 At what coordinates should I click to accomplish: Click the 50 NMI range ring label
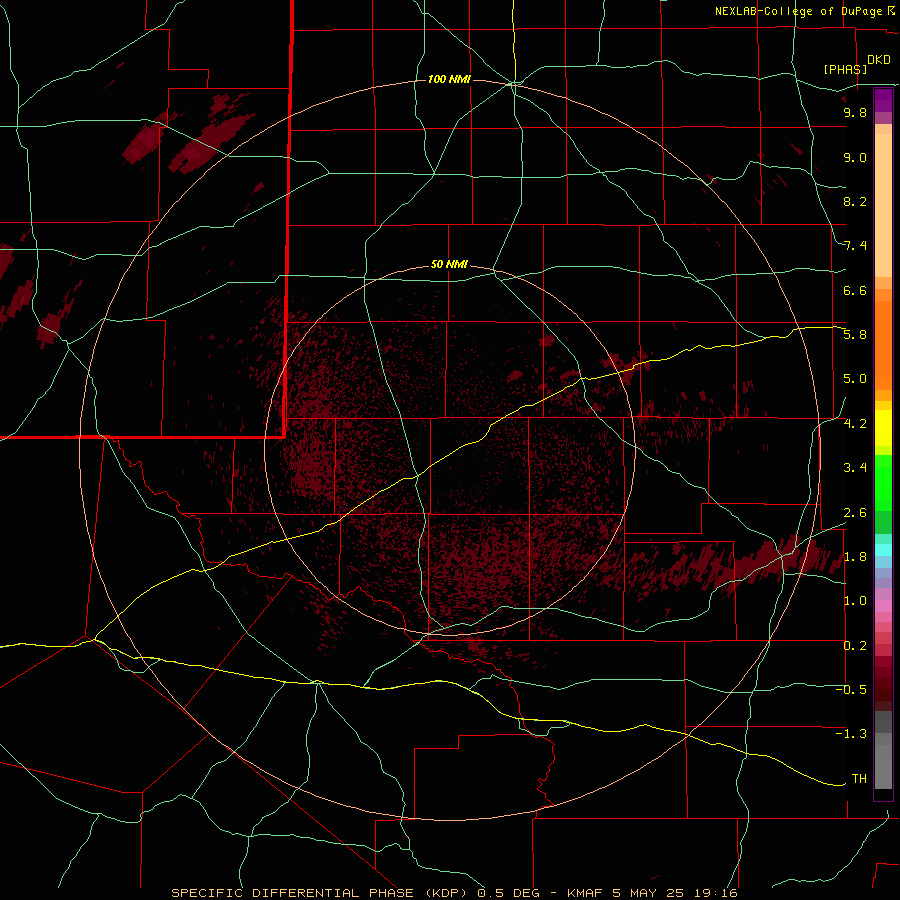click(x=449, y=264)
